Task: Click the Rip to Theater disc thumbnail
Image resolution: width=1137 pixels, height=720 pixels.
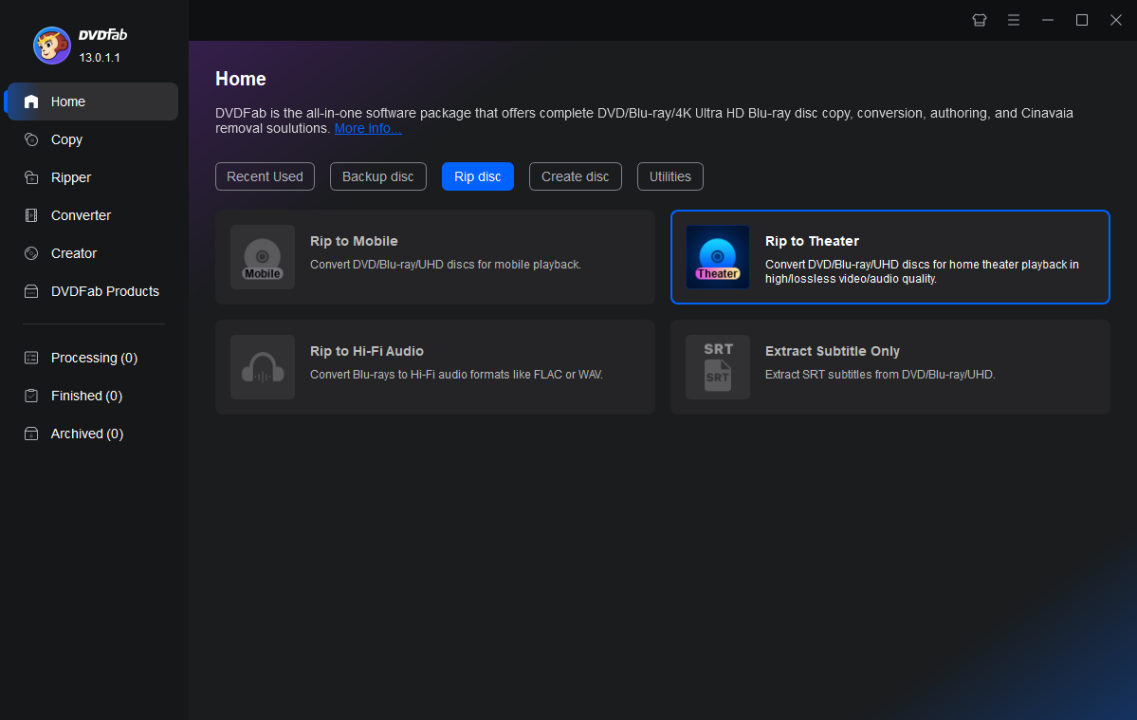Action: [717, 257]
